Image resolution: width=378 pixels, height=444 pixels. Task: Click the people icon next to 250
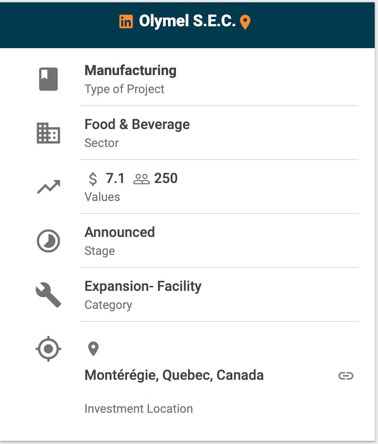(141, 179)
